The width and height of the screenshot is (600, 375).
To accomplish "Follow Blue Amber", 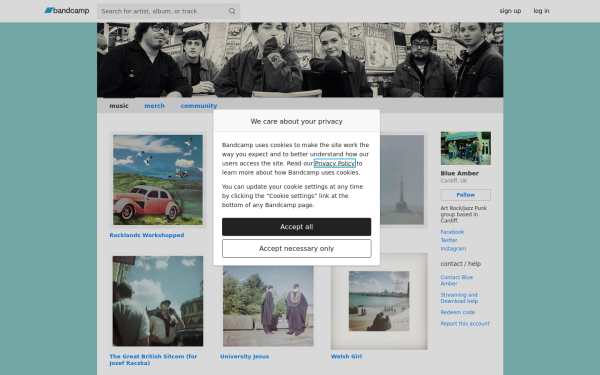I will click(x=465, y=195).
